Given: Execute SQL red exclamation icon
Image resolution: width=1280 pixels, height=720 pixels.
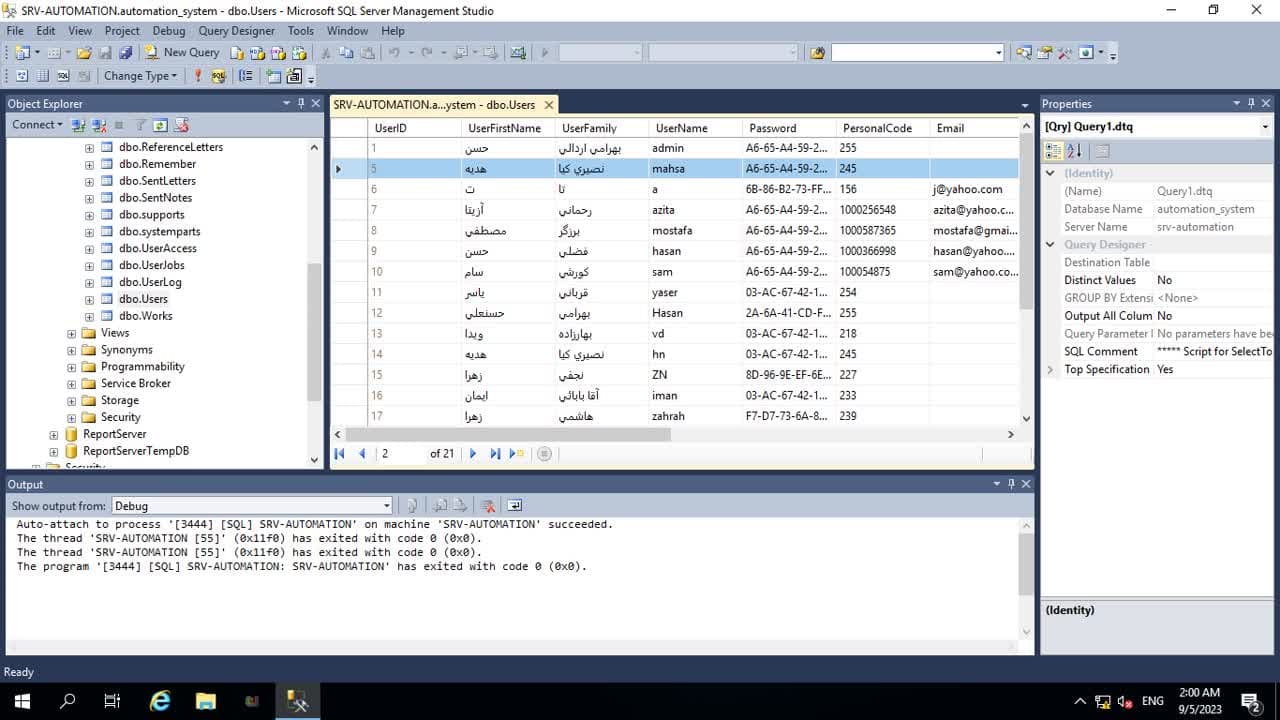Looking at the screenshot, I should click(x=198, y=76).
